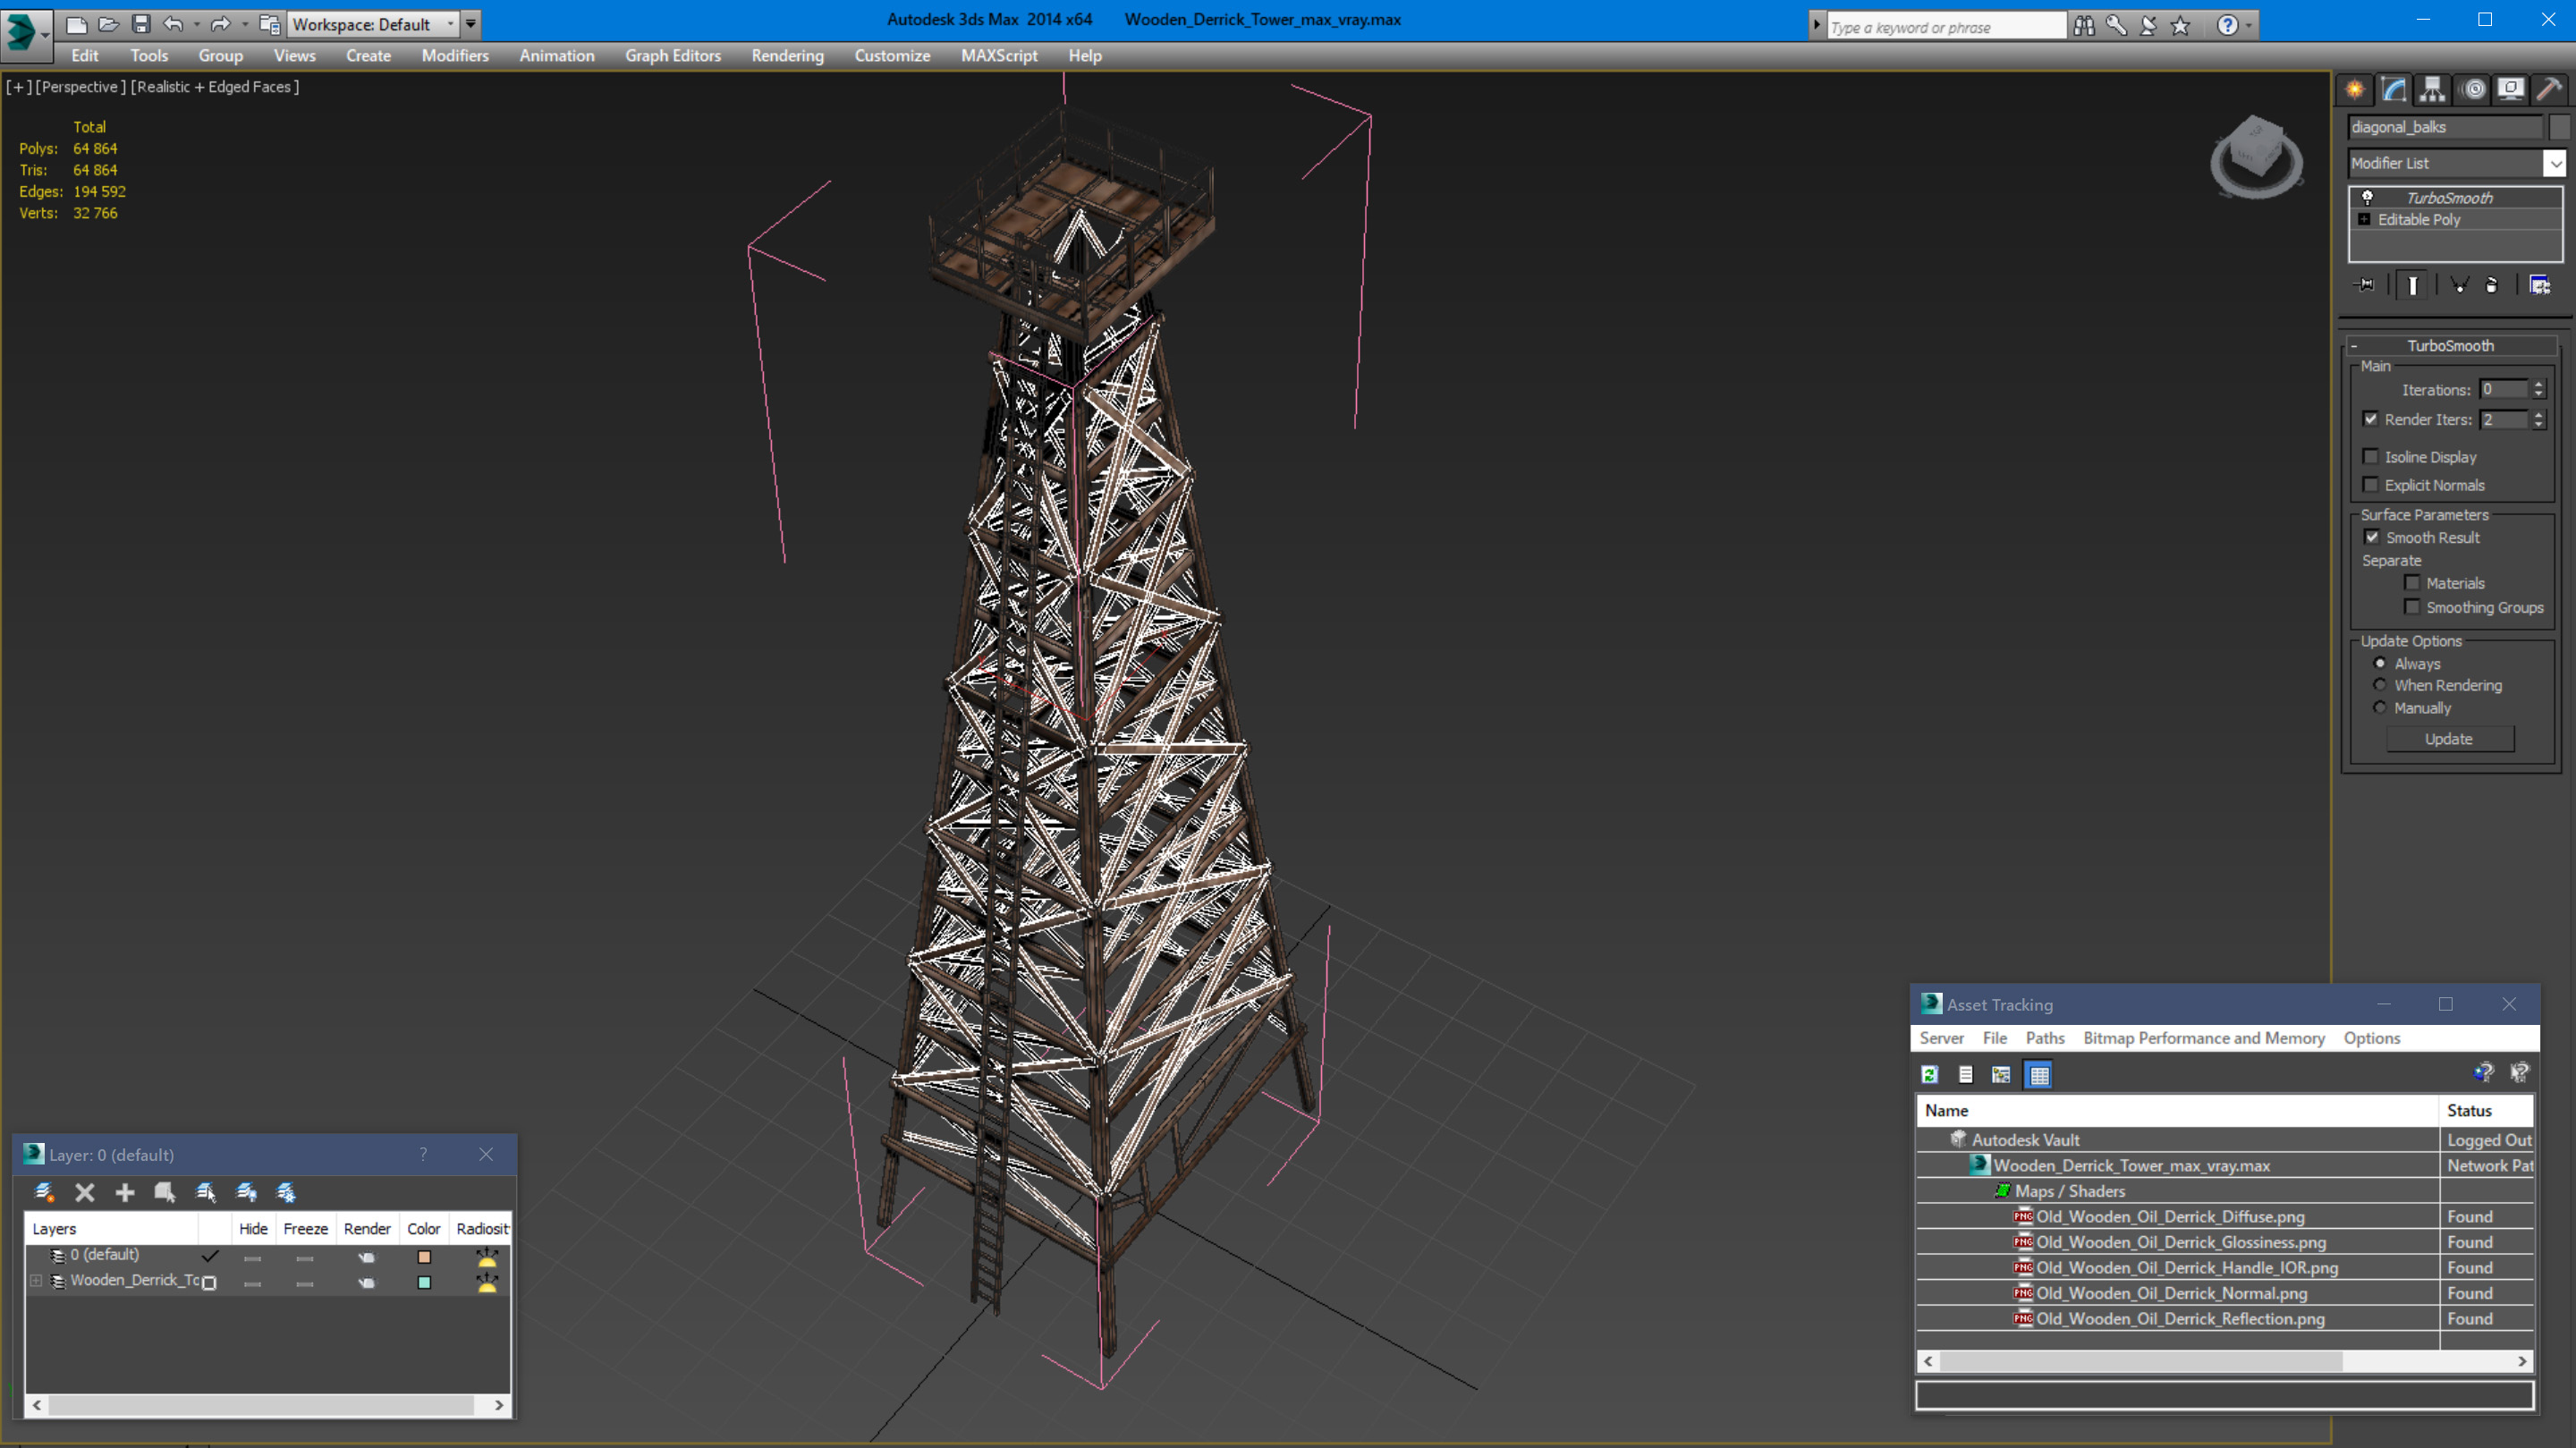Enable the Isoline Display checkbox
2576x1448 pixels.
(x=2370, y=456)
